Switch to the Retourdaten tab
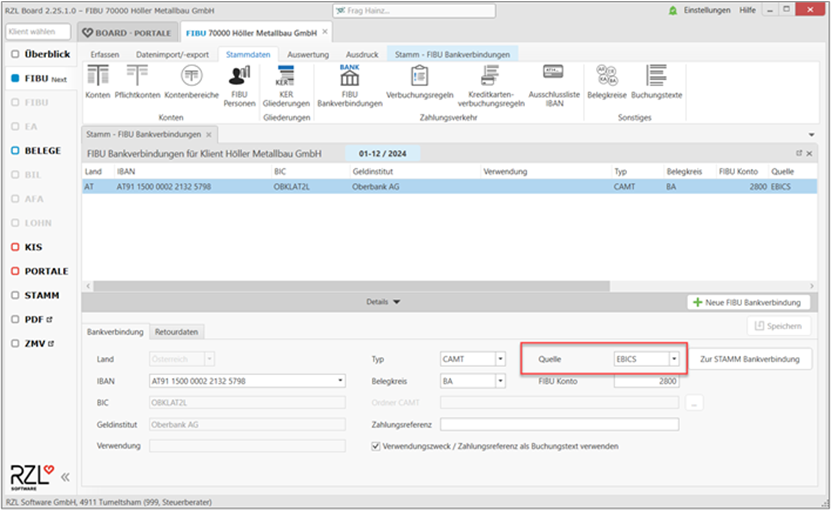Image resolution: width=831 pixels, height=510 pixels. pos(175,332)
